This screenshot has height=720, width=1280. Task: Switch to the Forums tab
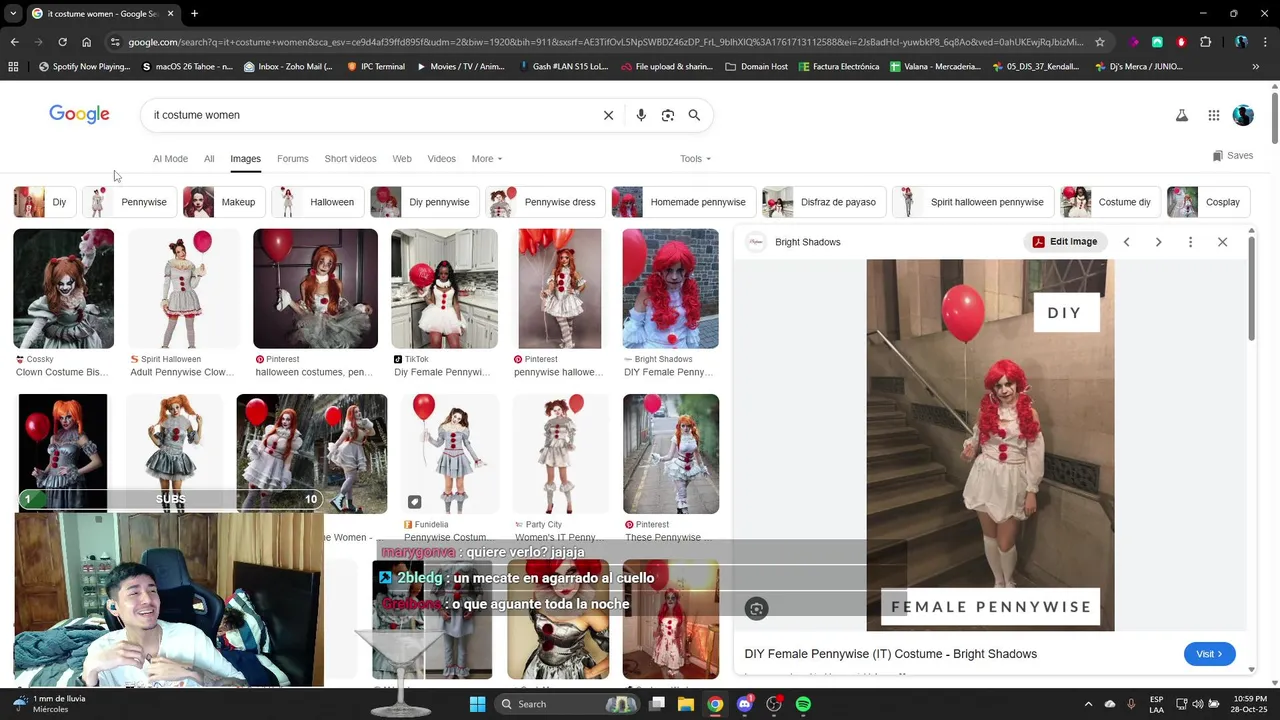point(293,159)
